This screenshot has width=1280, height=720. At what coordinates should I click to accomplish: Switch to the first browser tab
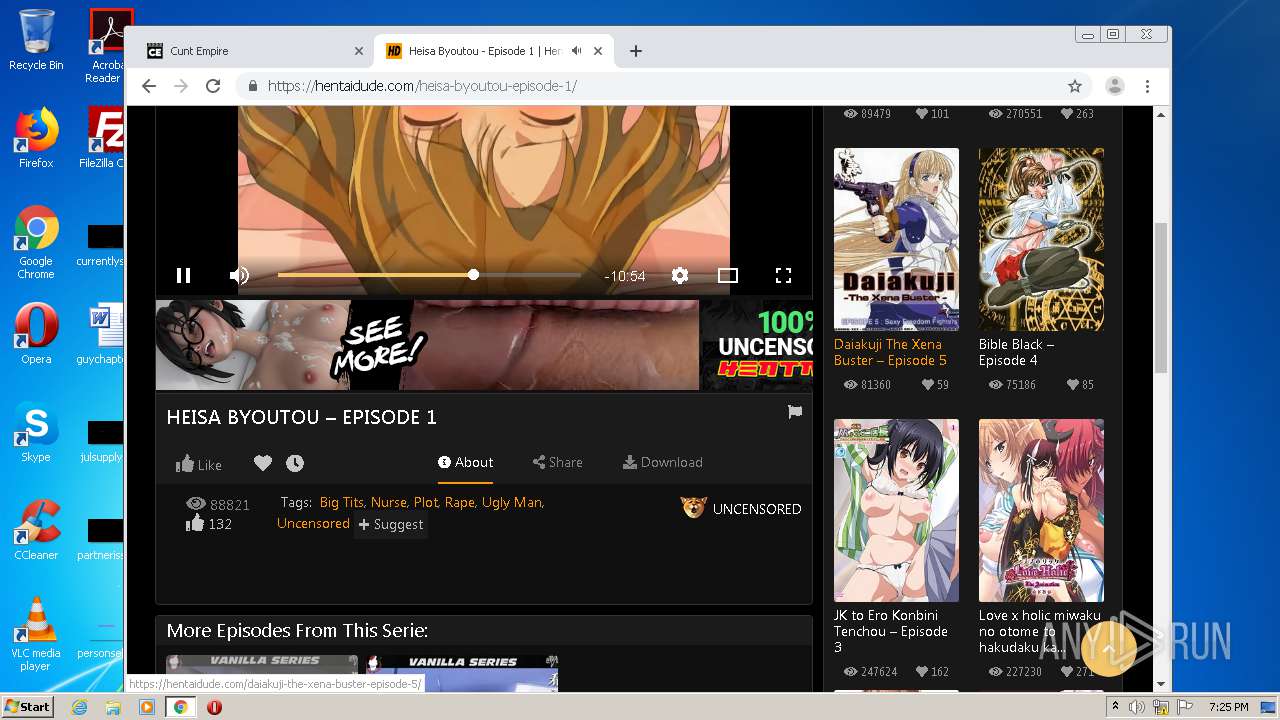[x=254, y=51]
